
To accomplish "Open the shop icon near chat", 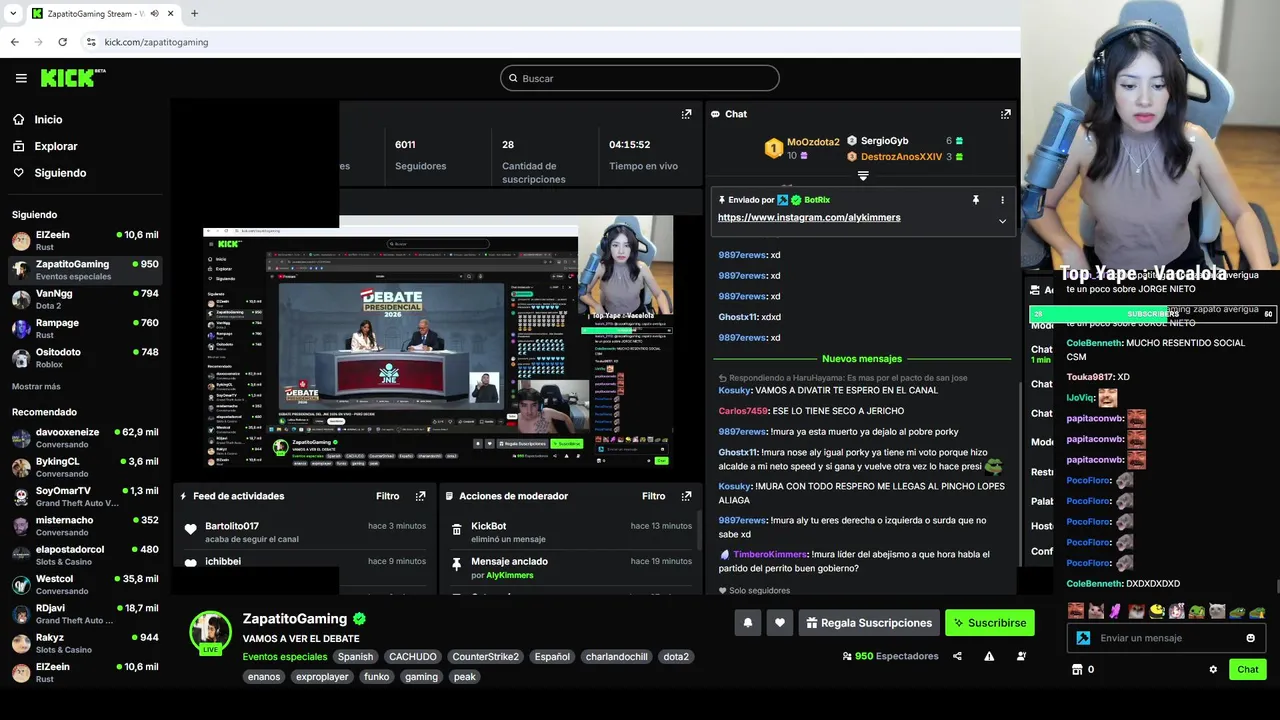I will [x=1077, y=669].
